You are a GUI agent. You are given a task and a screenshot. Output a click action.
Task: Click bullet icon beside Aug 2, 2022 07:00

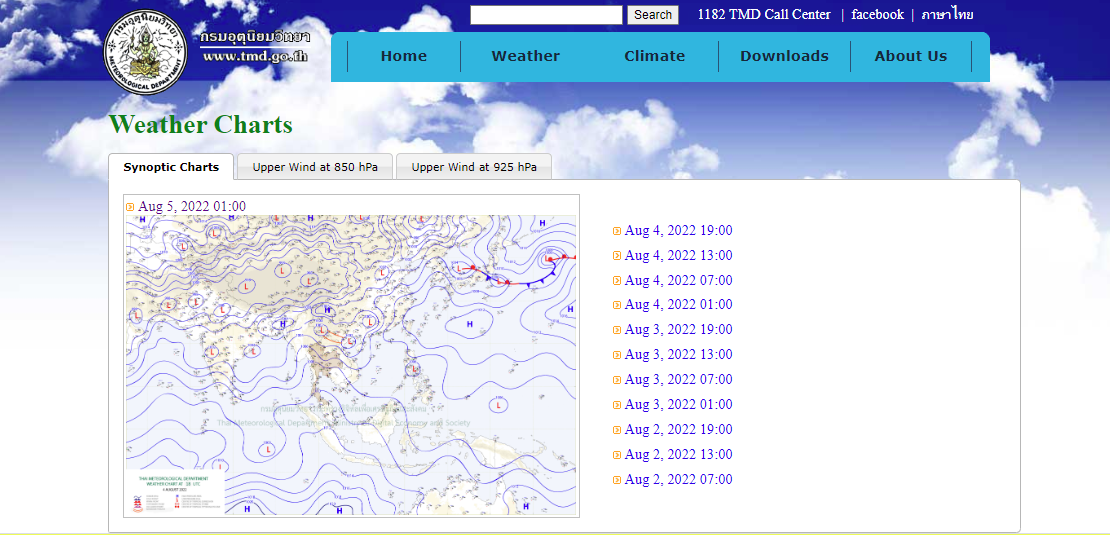[617, 480]
